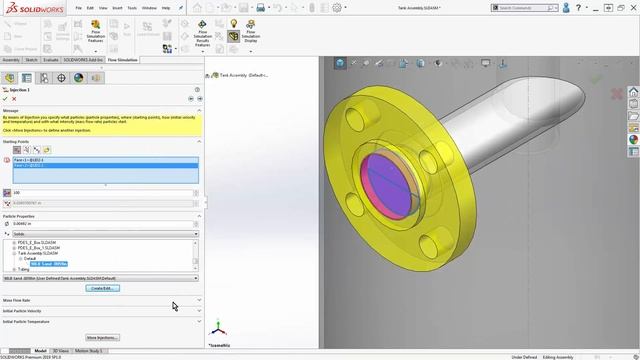This screenshot has width=640, height=360.
Task: Select the fourth Starting Points mode icon
Action: coord(46,150)
